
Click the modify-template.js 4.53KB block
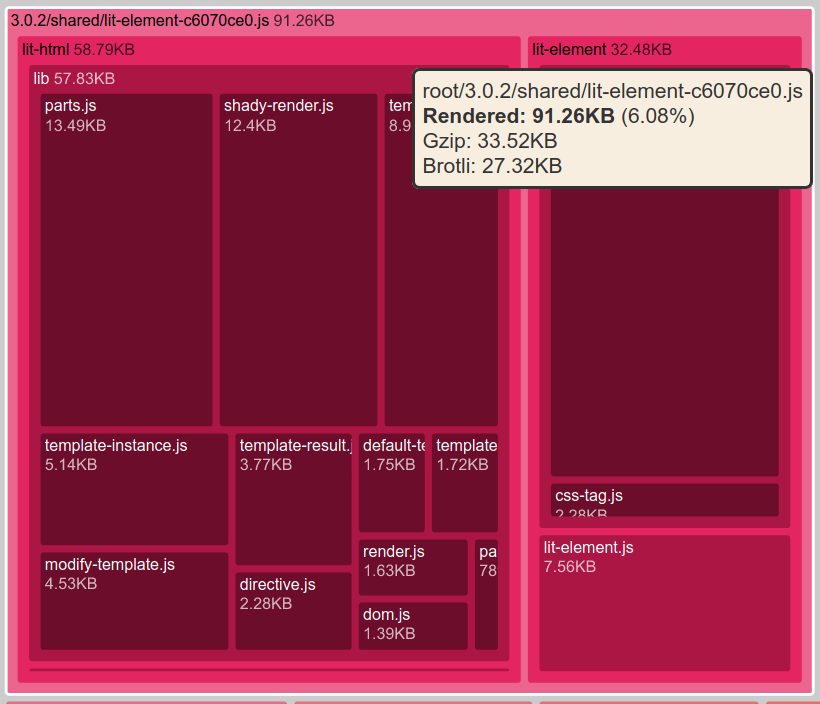pos(134,601)
